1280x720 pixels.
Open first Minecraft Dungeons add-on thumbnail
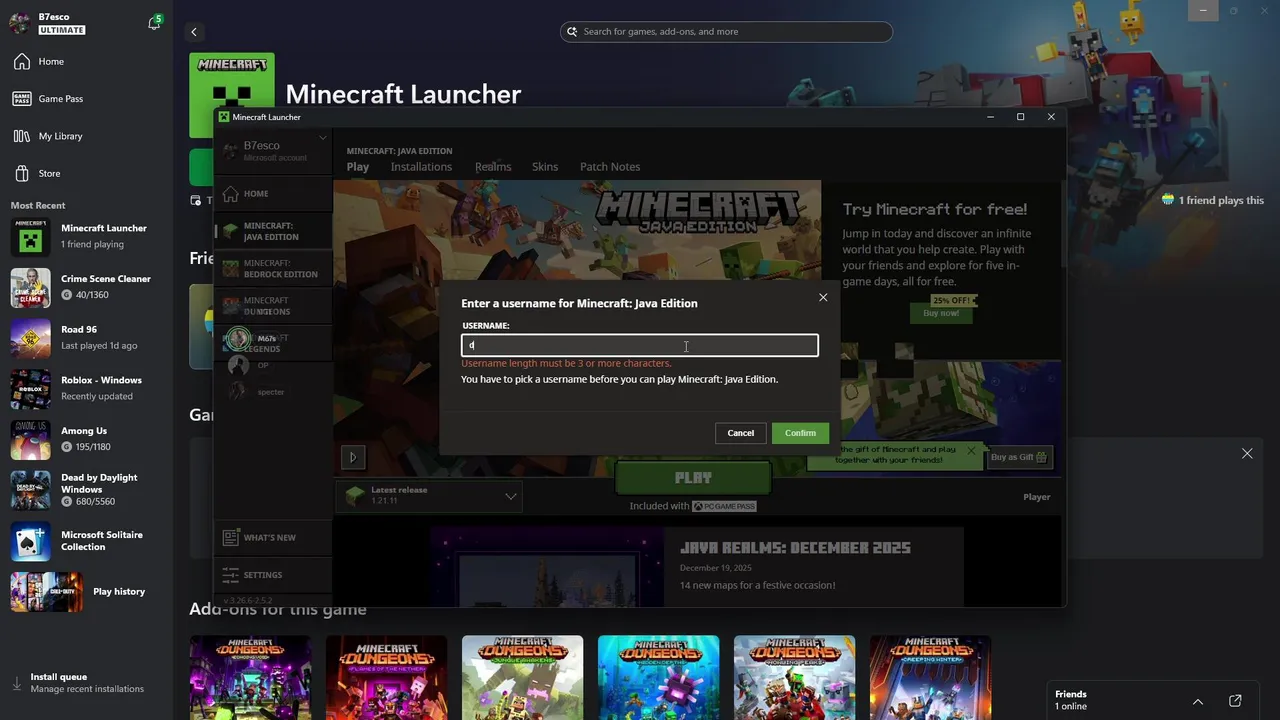click(250, 677)
